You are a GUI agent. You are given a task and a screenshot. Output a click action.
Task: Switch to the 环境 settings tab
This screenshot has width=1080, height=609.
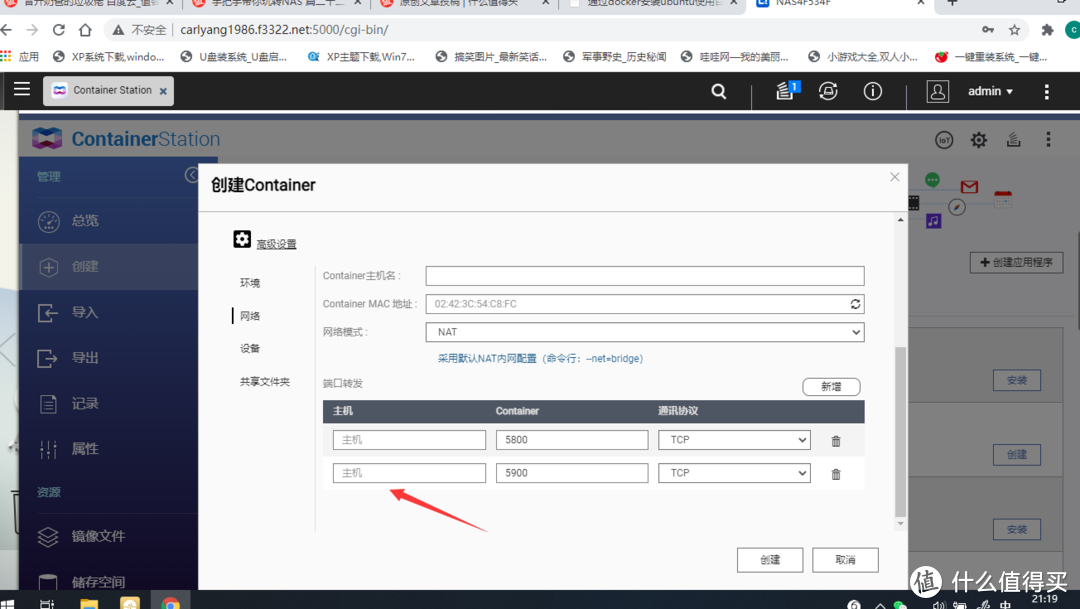[x=250, y=282]
